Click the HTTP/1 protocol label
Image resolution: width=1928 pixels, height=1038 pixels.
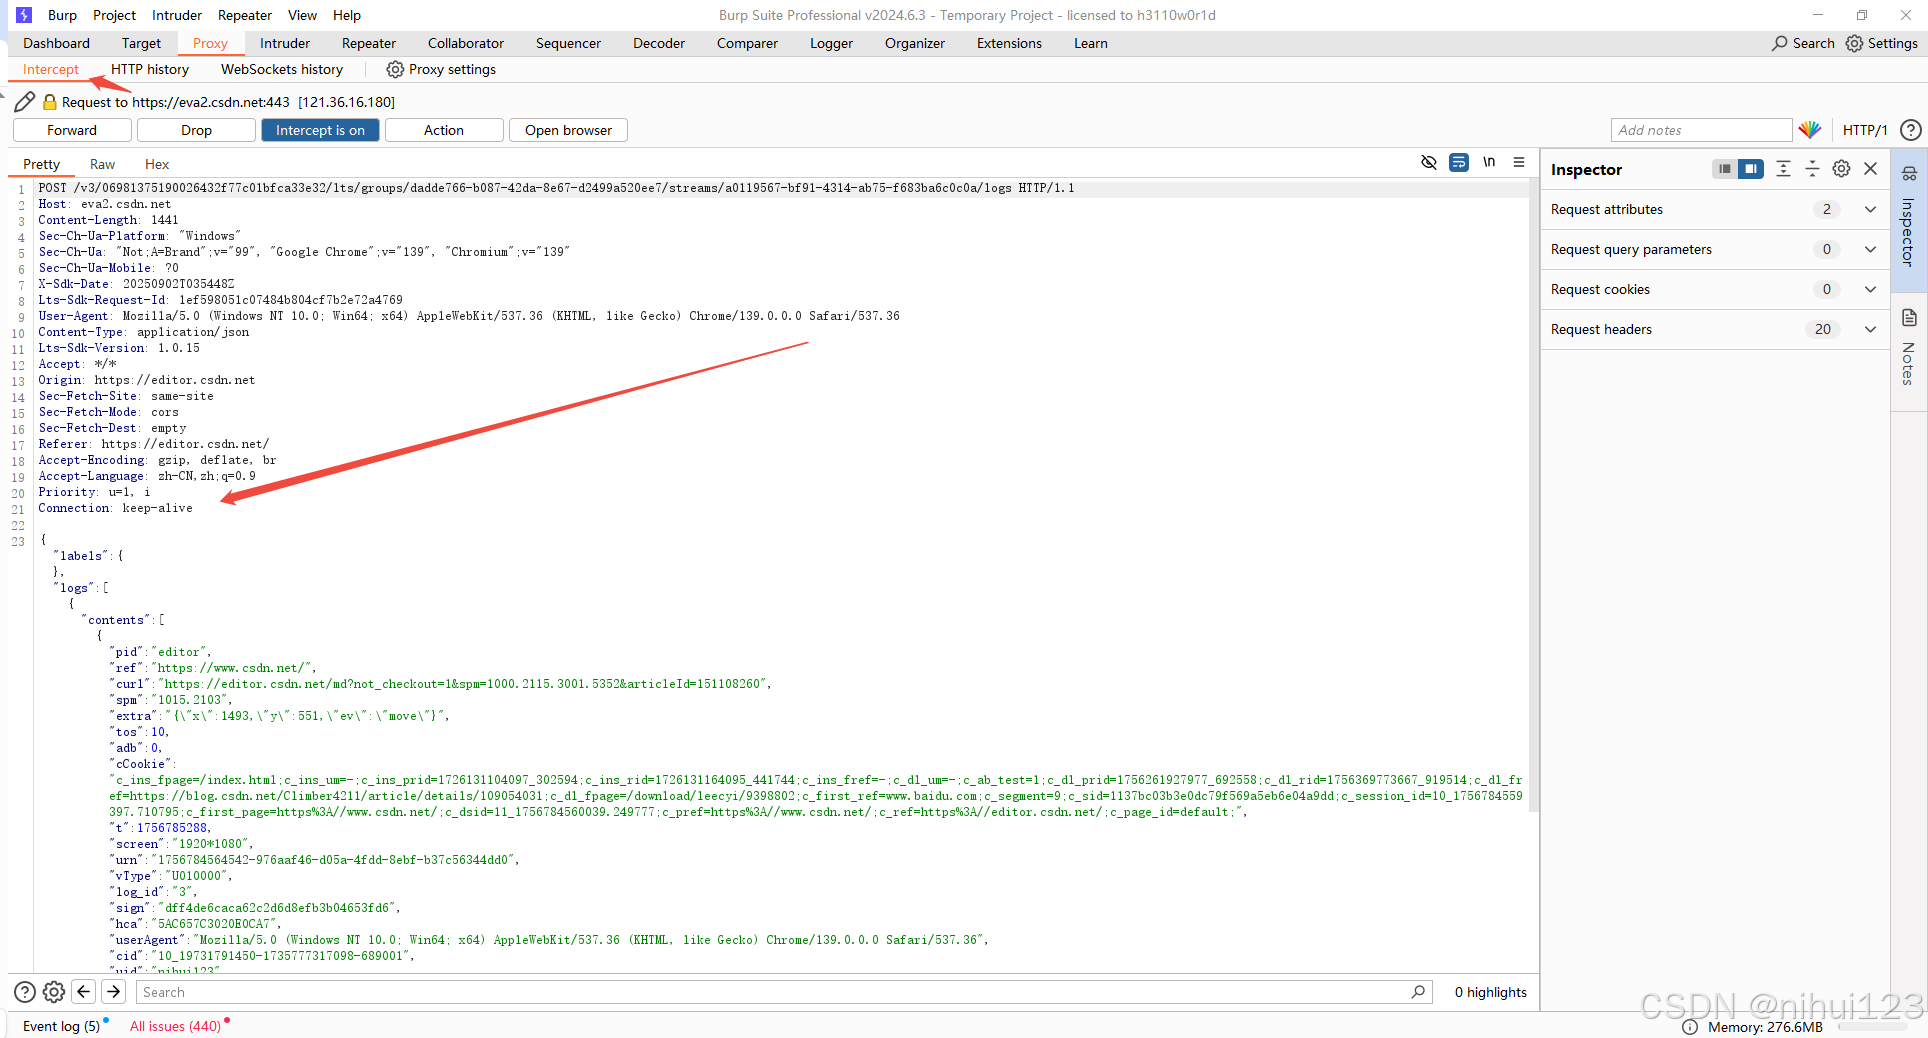(1864, 130)
